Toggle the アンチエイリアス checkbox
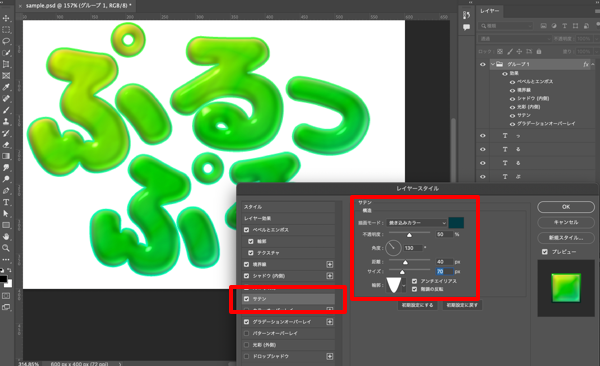600x366 pixels. [x=414, y=281]
